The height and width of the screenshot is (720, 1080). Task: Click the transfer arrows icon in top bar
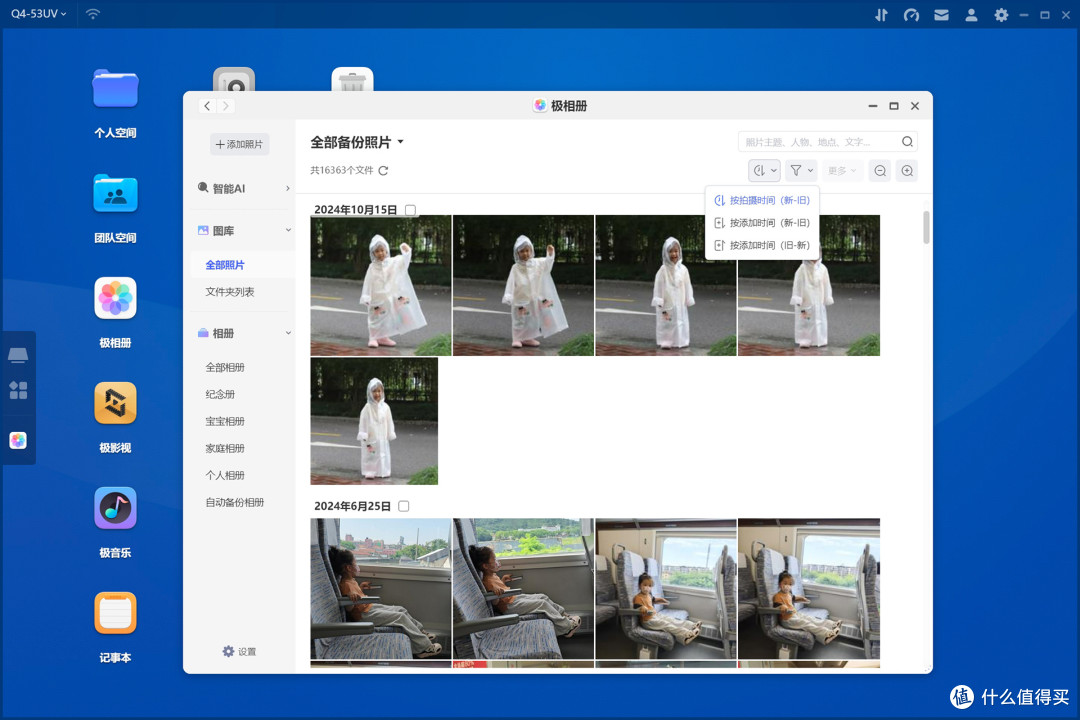(881, 14)
